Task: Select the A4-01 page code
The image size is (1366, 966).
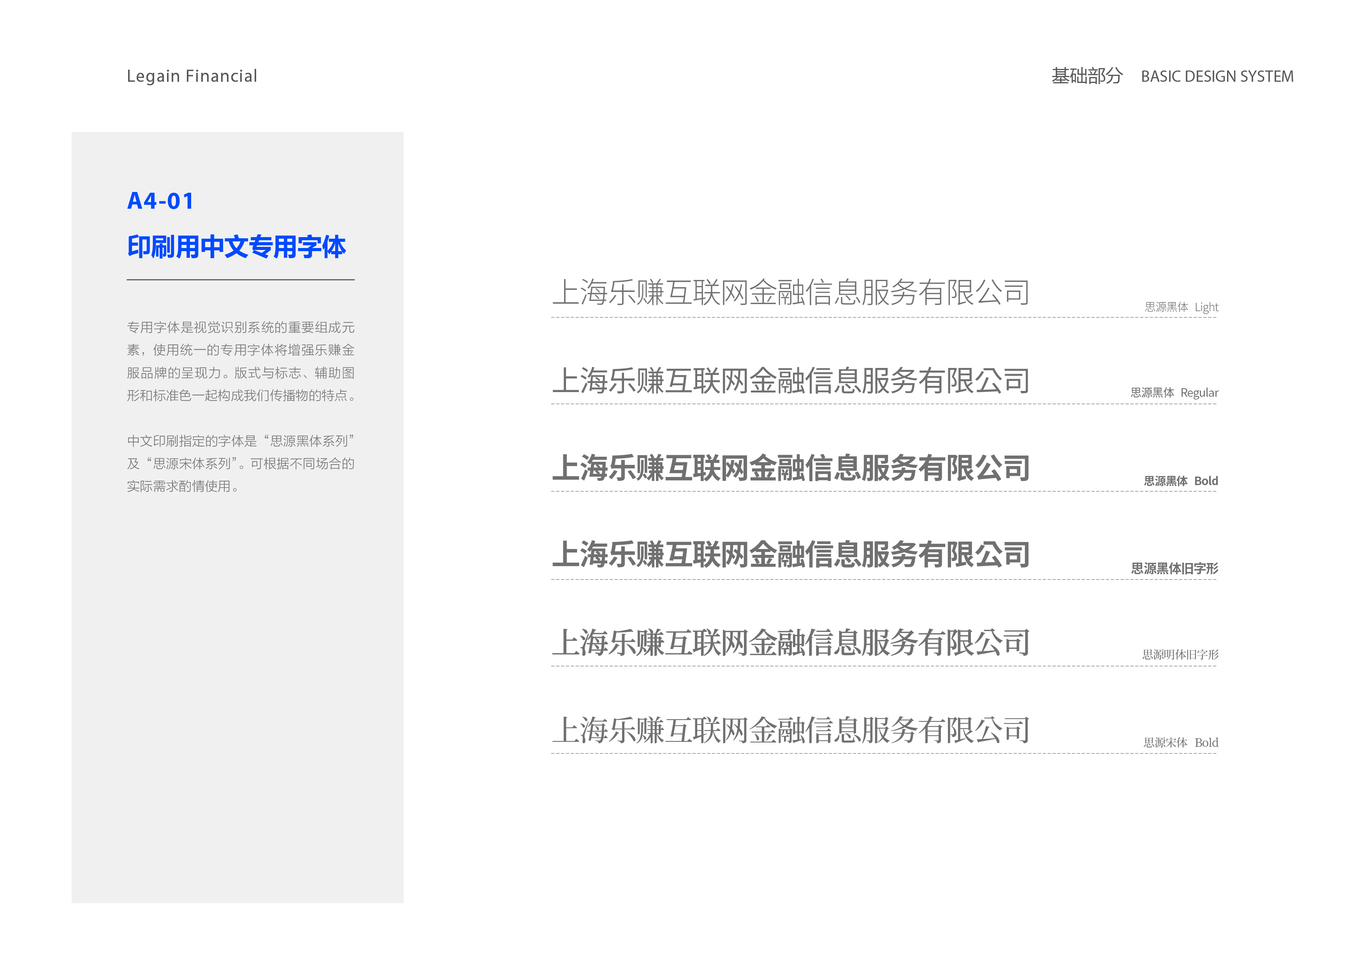Action: pos(160,201)
